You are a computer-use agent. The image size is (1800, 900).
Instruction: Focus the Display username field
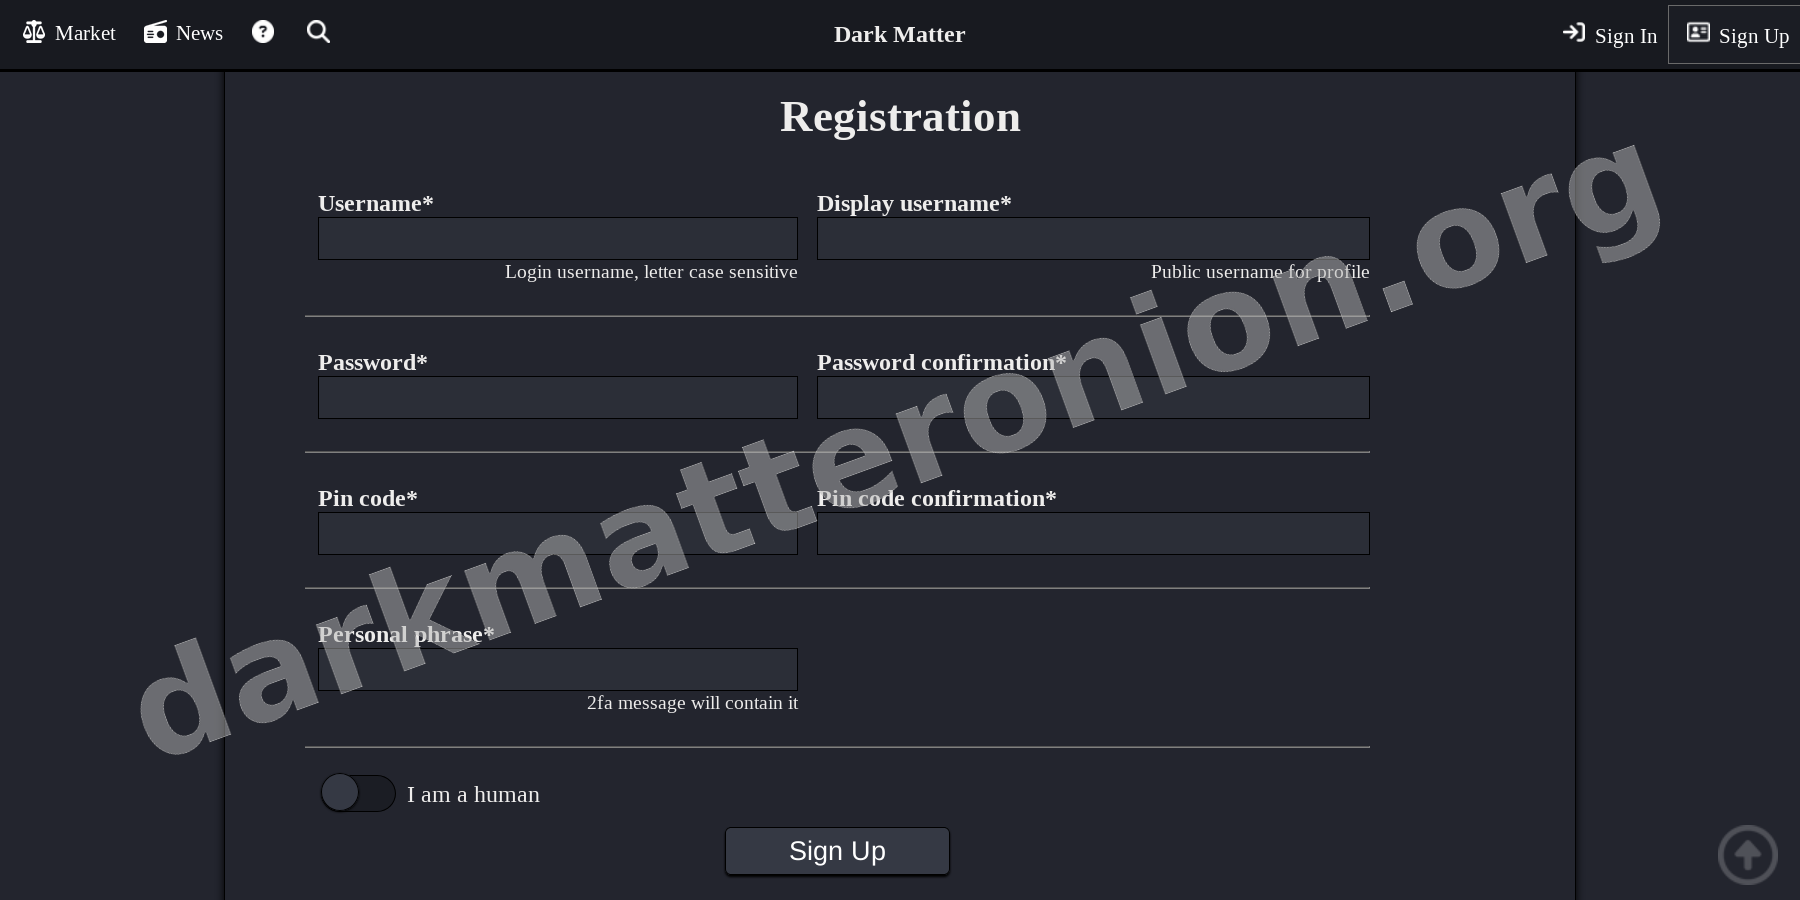[1092, 238]
